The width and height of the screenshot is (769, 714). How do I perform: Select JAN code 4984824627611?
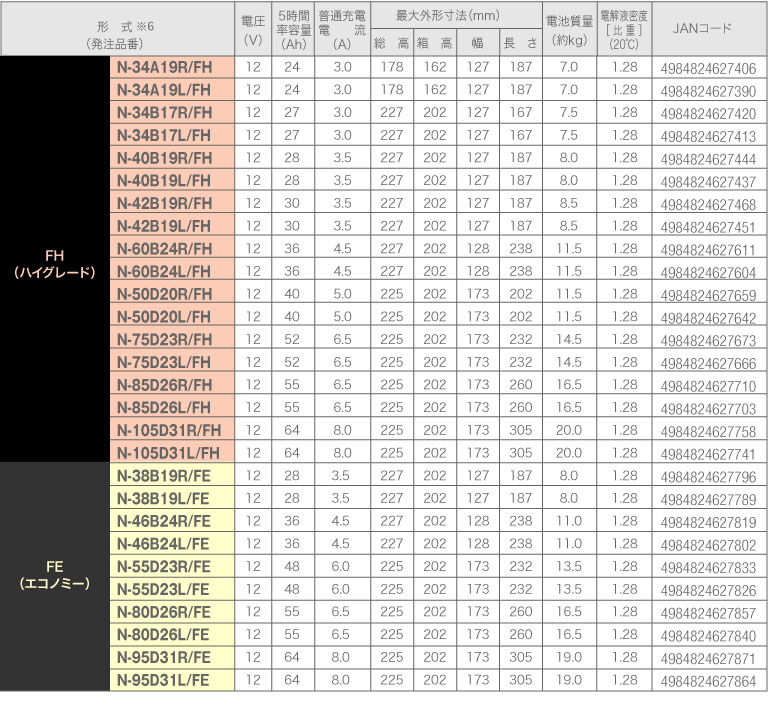[x=709, y=249]
